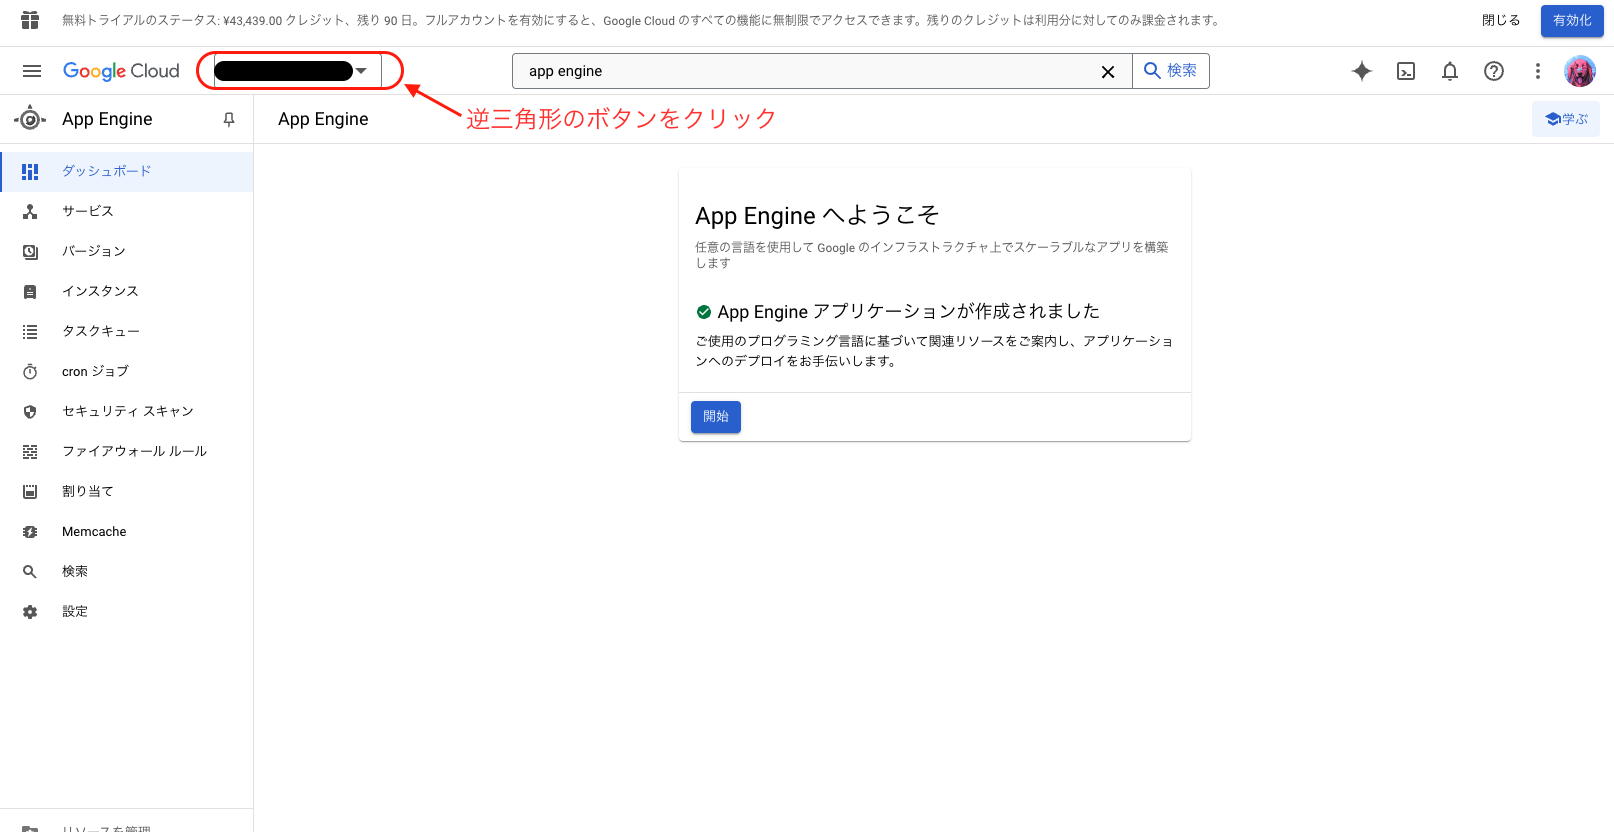Activate Cloud Shell terminal icon
1614x832 pixels.
(x=1406, y=71)
